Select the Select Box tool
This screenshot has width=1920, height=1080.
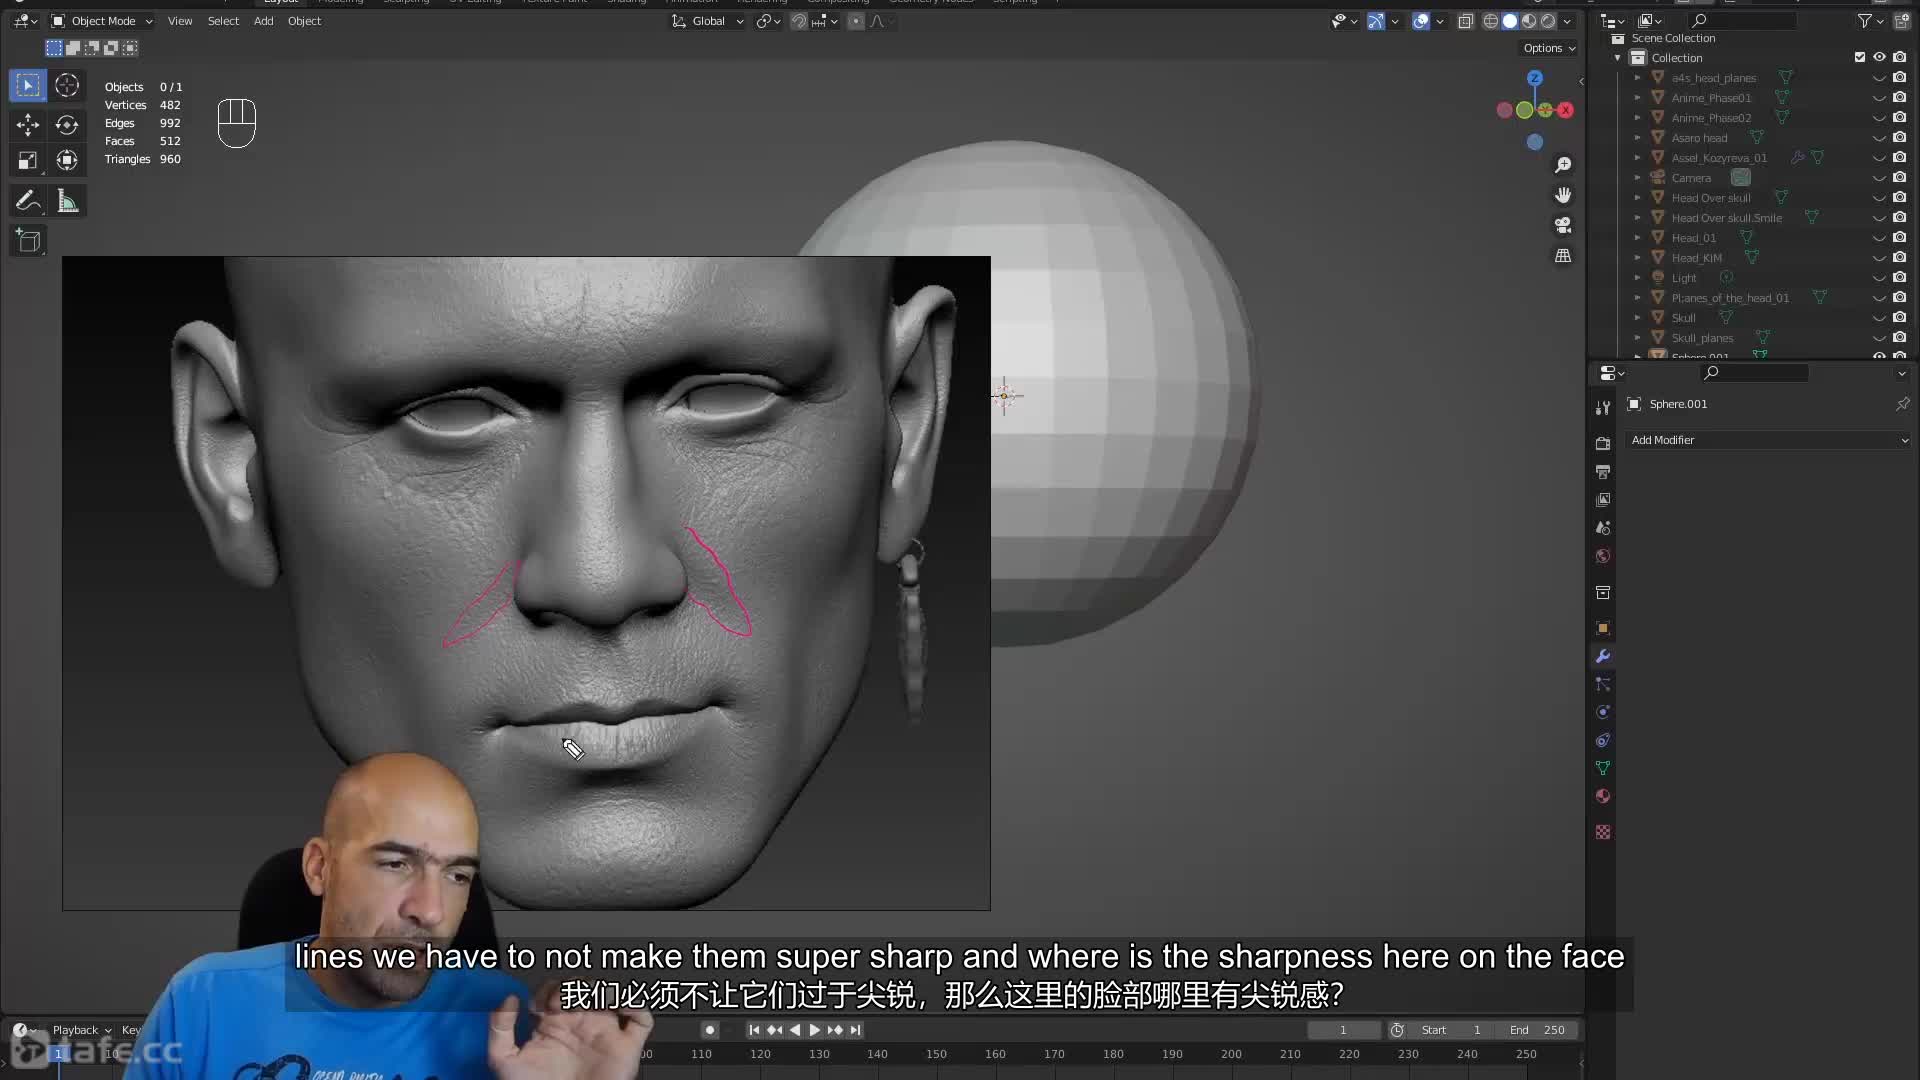tap(28, 86)
